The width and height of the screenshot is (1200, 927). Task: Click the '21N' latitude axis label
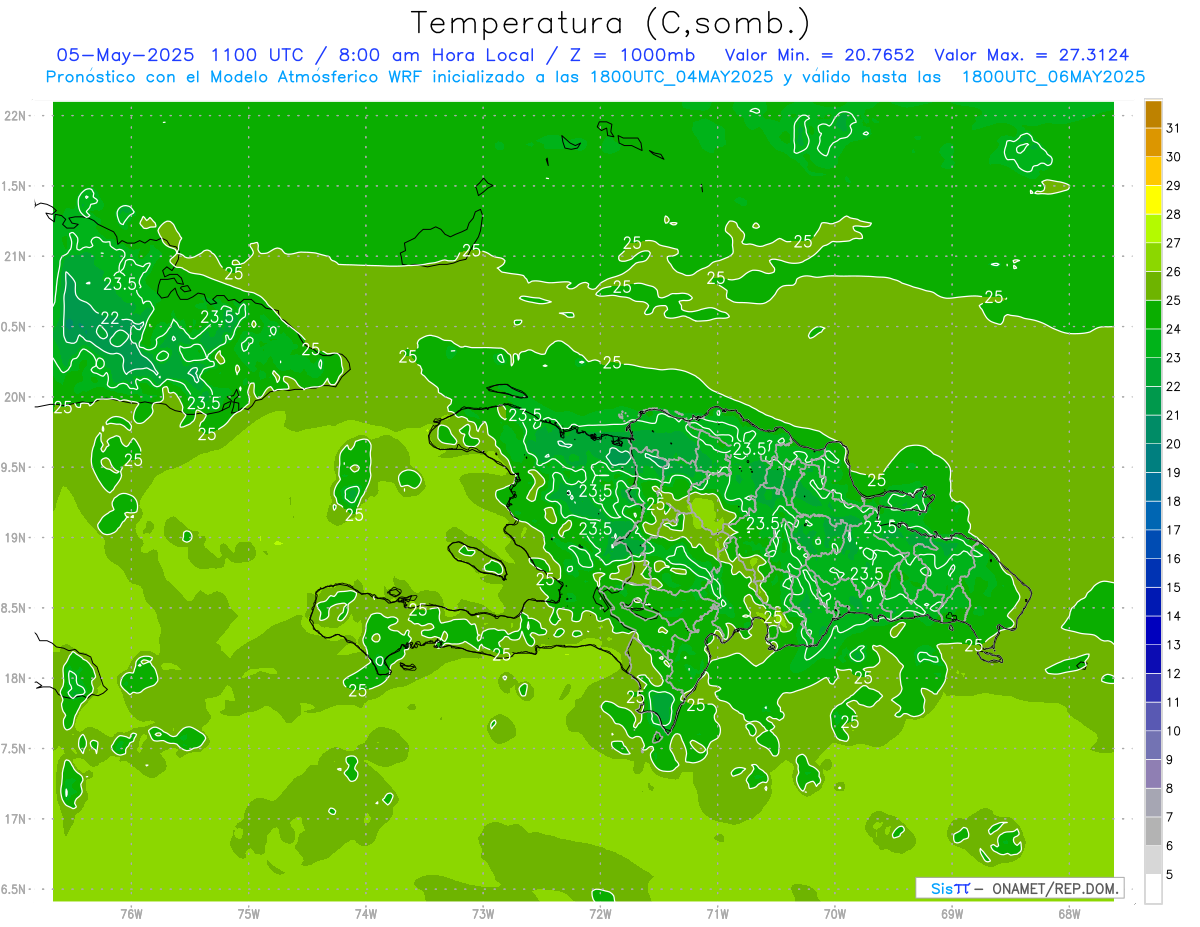[15, 257]
